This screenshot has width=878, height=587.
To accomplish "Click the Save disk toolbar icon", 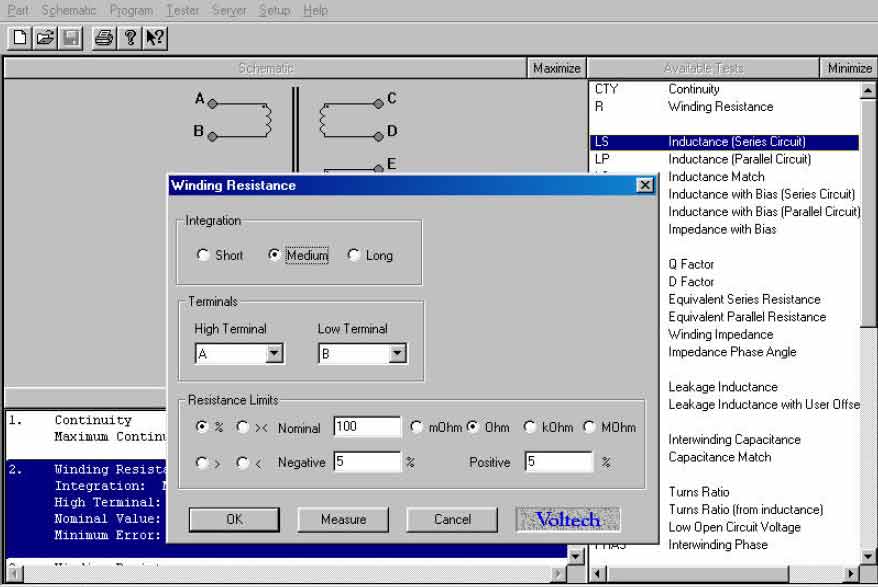I will [71, 38].
